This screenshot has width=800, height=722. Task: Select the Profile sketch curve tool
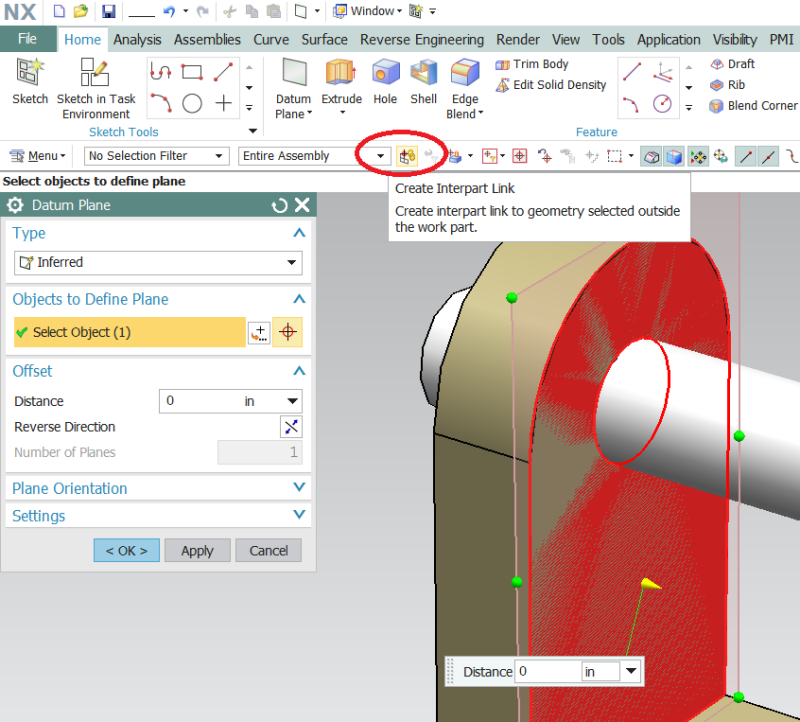click(161, 72)
